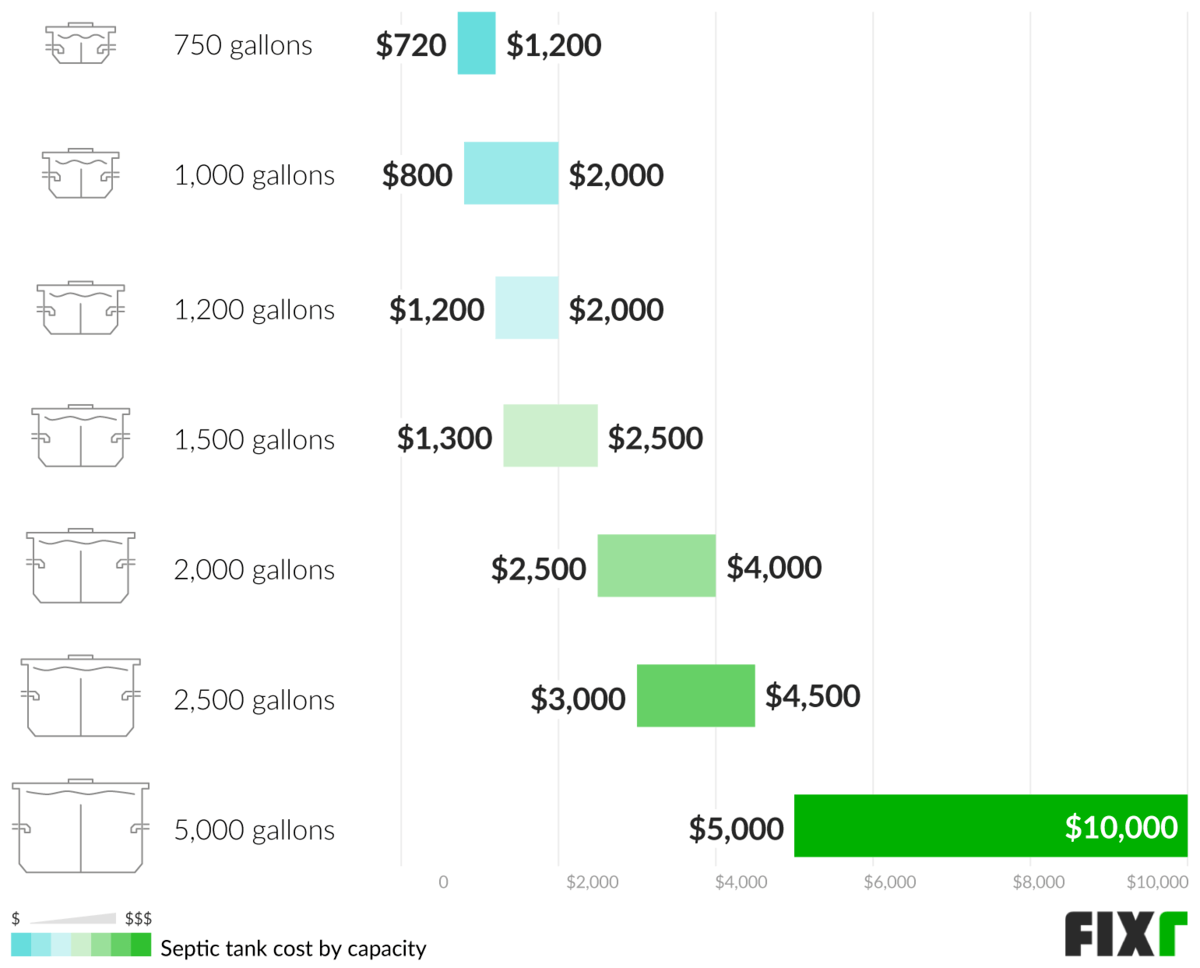Click the first teal legend swatch
The image size is (1200, 968).
(x=21, y=945)
